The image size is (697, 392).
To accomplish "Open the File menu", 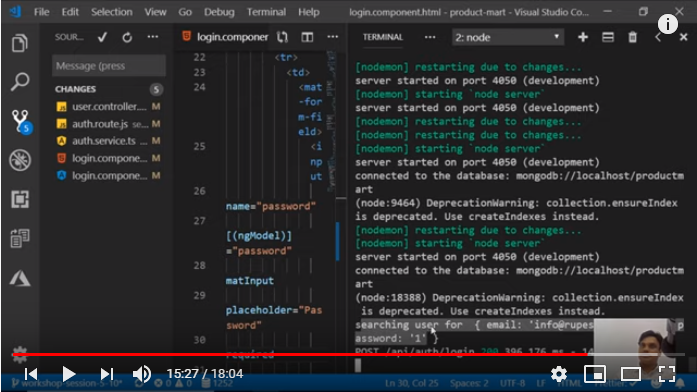I will 42,12.
